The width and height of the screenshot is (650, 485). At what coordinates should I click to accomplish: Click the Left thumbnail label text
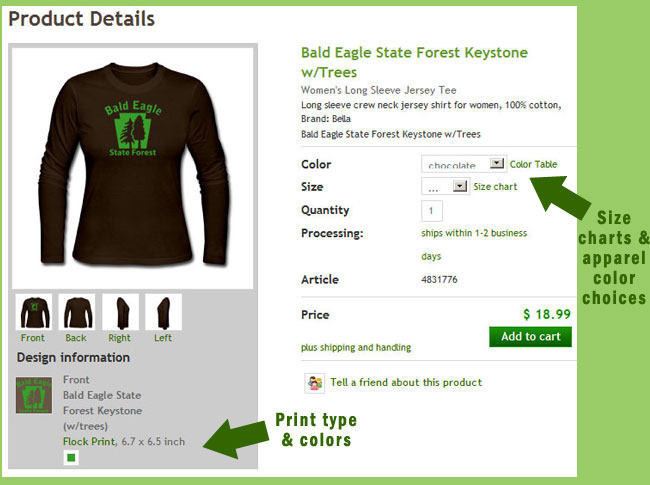coord(163,338)
